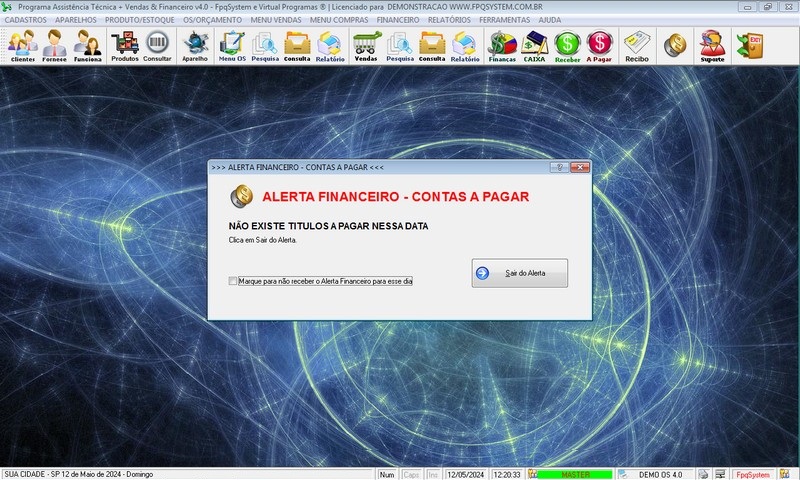Open the Clientes toolbar icon
The image size is (800, 480).
pyautogui.click(x=22, y=45)
